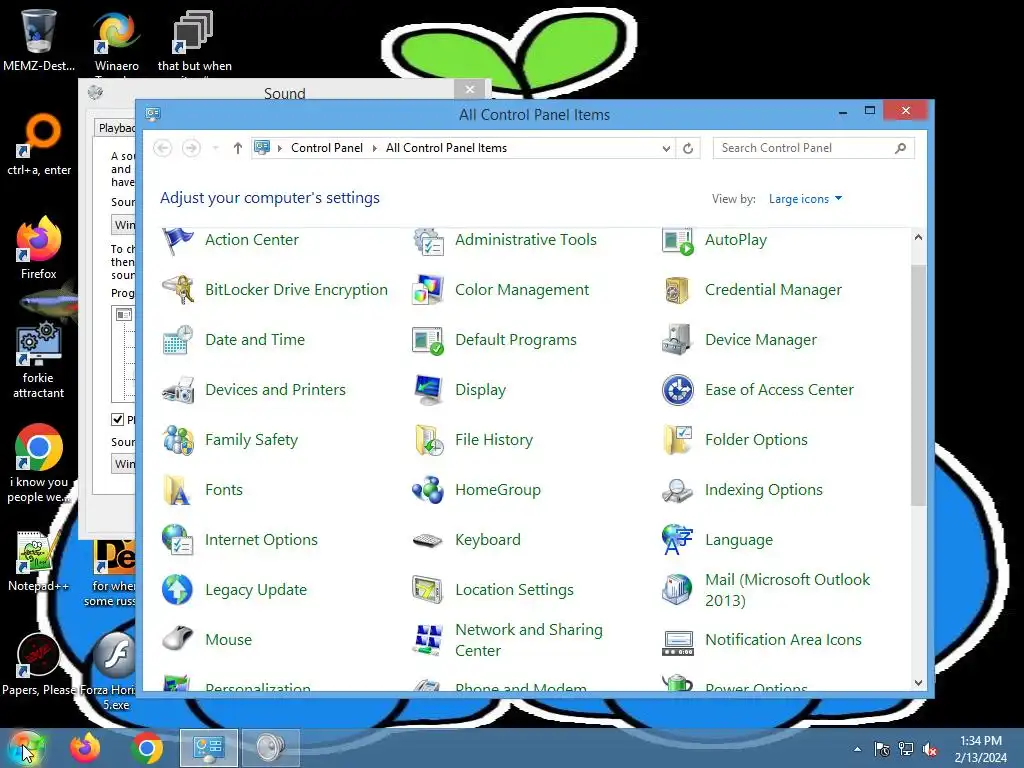Select the All Control Panel Items breadcrumb
The height and width of the screenshot is (768, 1024).
pyautogui.click(x=446, y=148)
